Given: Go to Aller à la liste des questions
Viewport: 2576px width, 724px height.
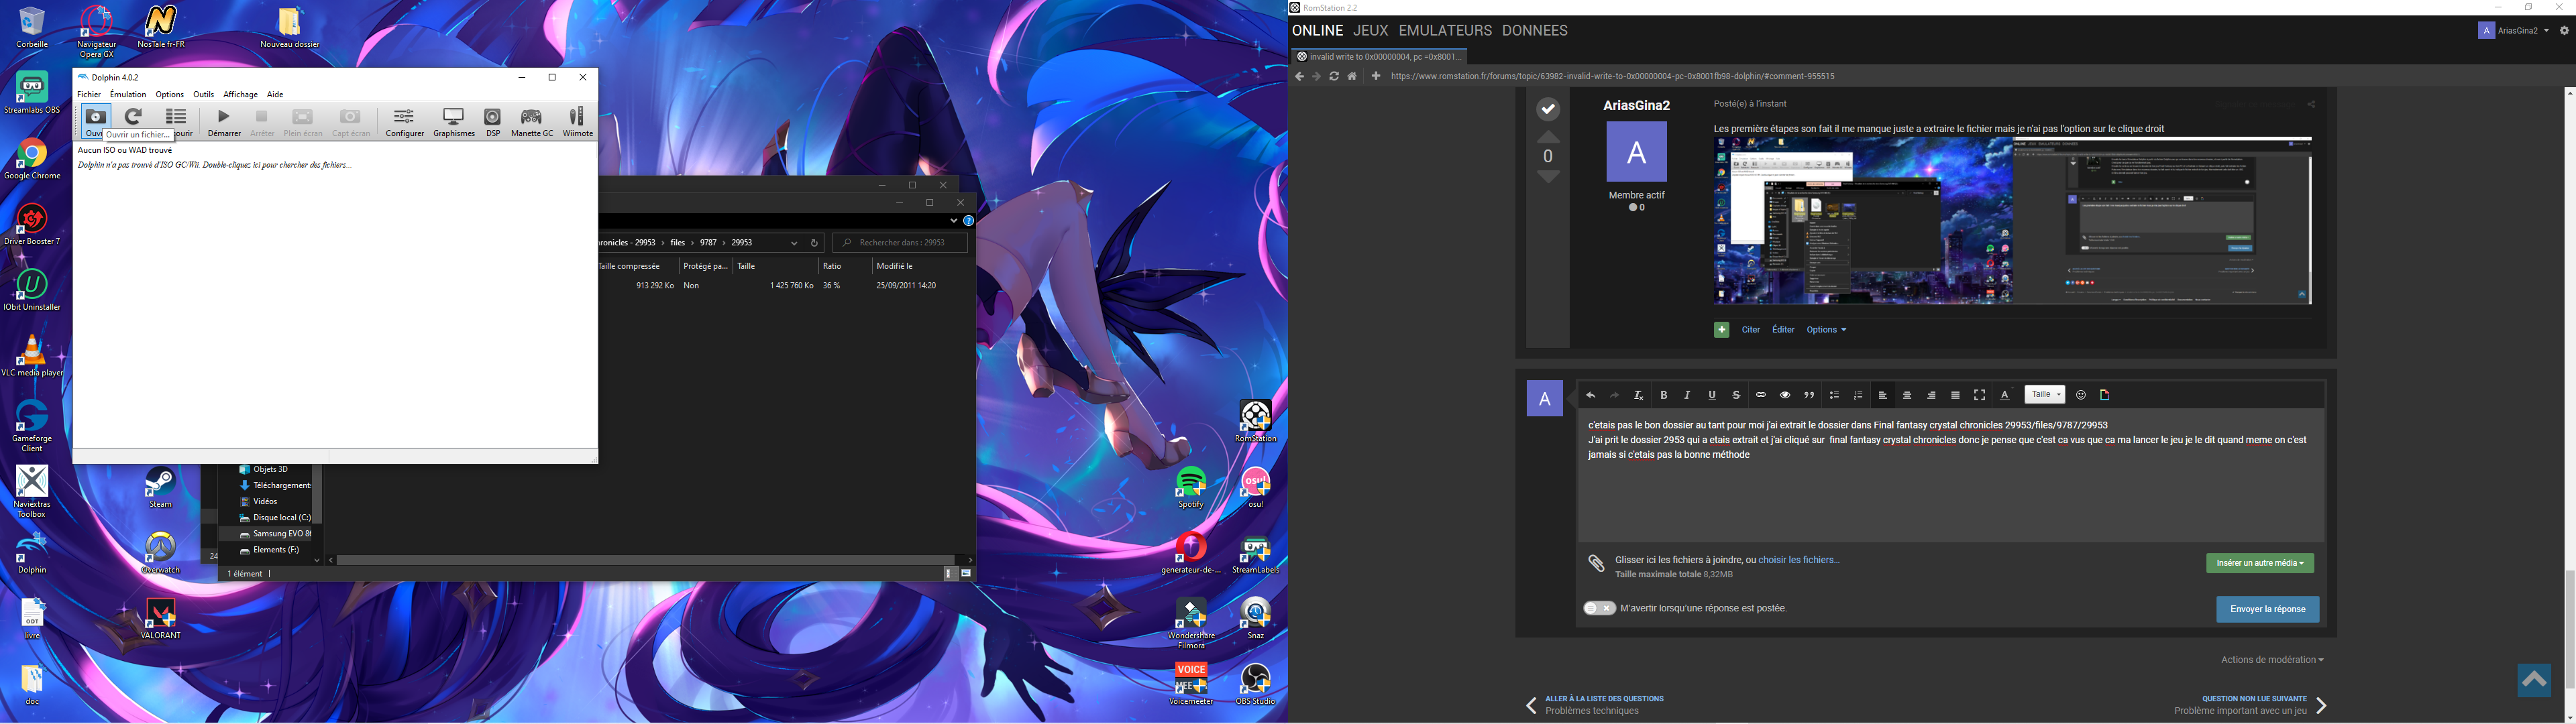Looking at the screenshot, I should click(x=1604, y=699).
